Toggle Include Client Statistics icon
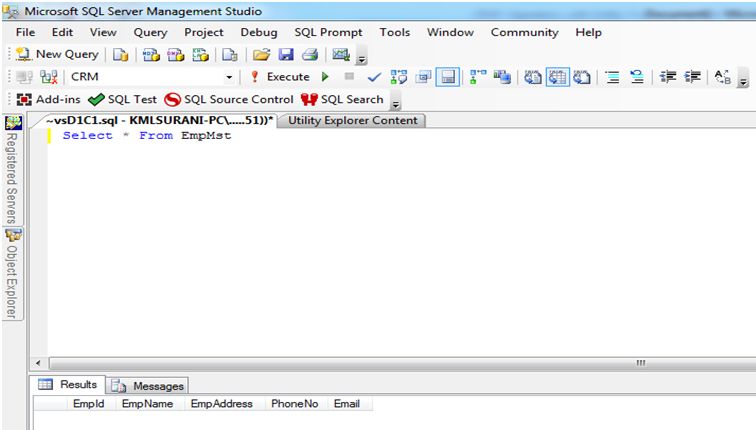The width and height of the screenshot is (756, 430). click(x=502, y=77)
